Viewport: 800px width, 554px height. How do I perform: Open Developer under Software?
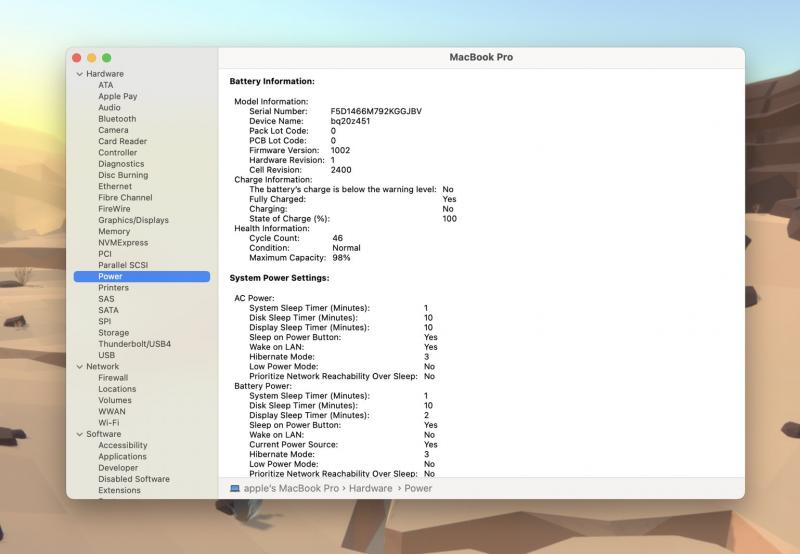coord(118,468)
